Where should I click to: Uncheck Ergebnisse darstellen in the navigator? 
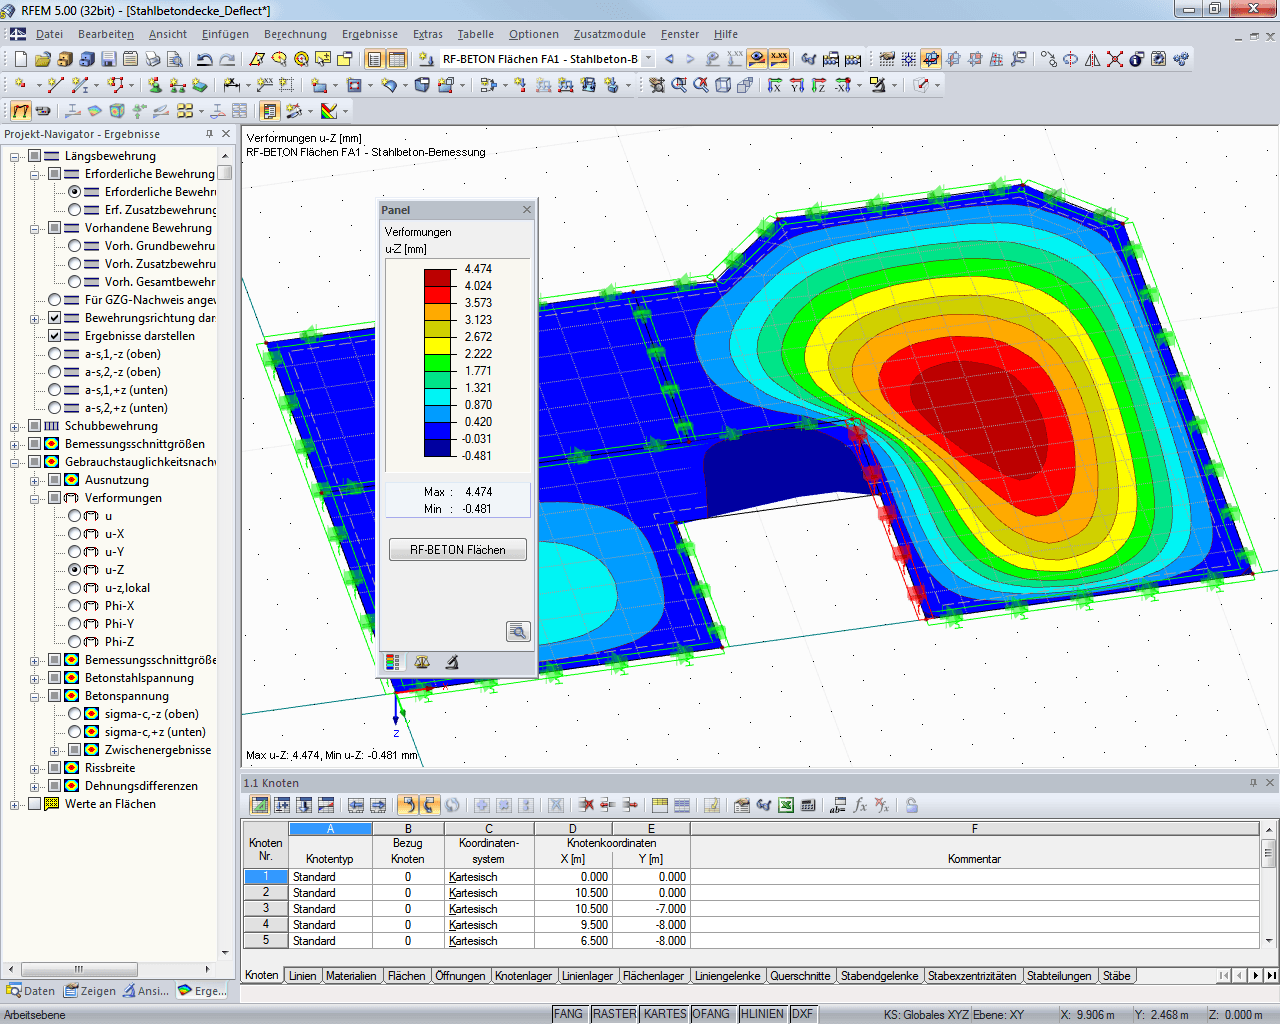click(x=54, y=336)
